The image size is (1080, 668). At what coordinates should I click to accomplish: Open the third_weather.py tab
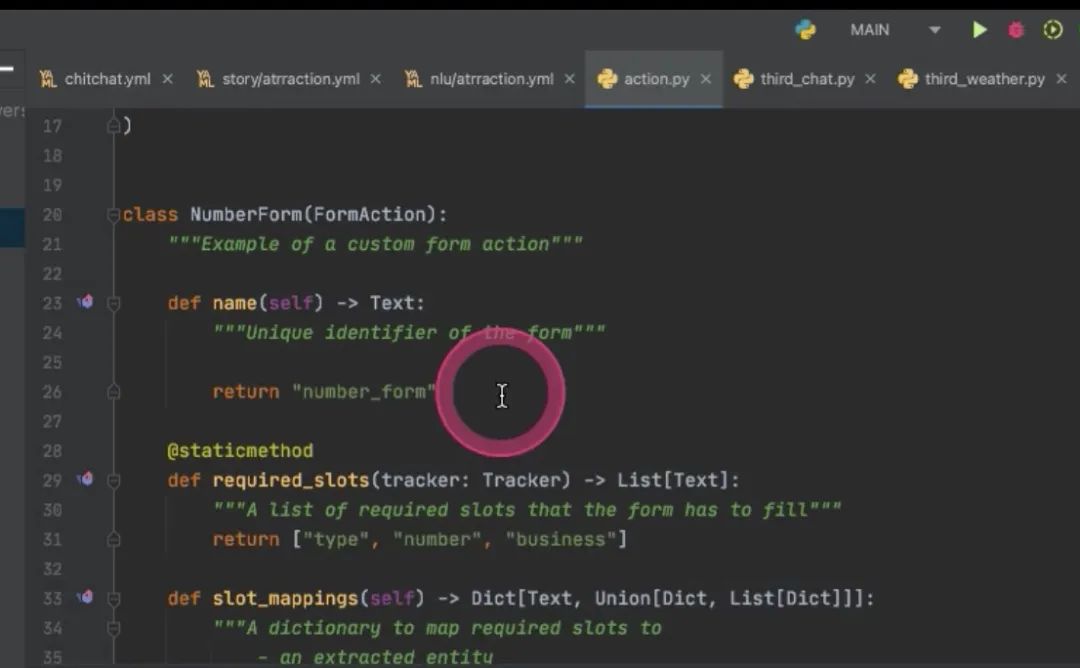coord(985,79)
